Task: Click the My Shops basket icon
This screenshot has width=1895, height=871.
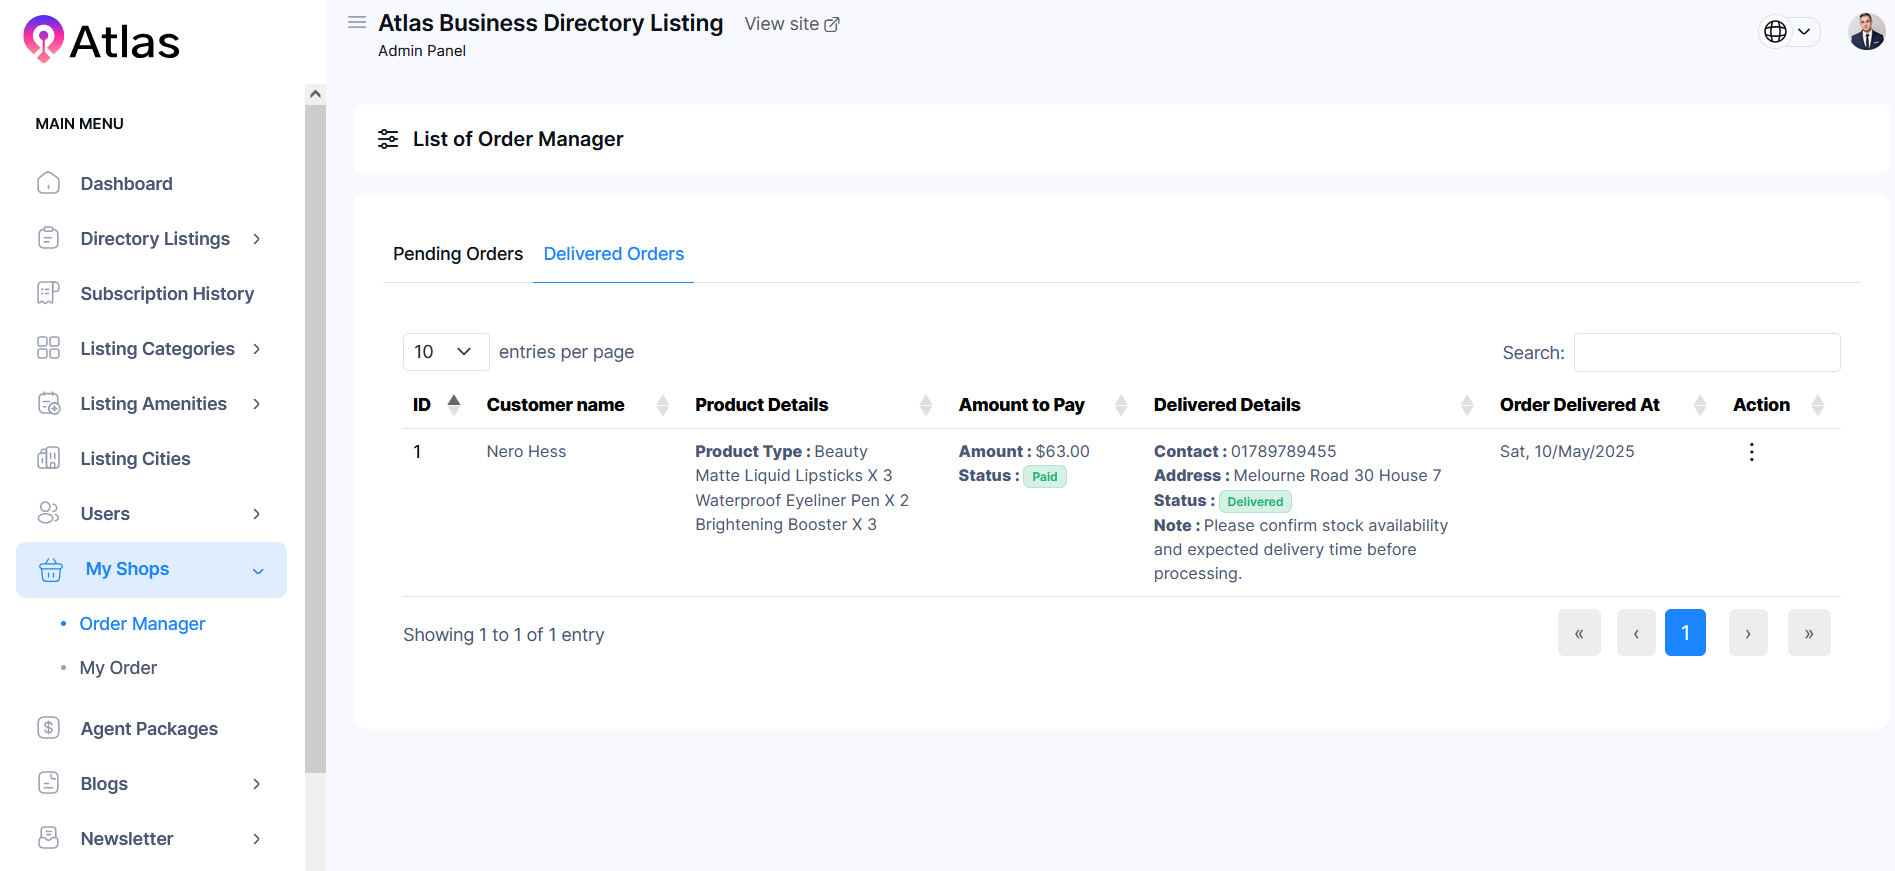Action: tap(51, 570)
